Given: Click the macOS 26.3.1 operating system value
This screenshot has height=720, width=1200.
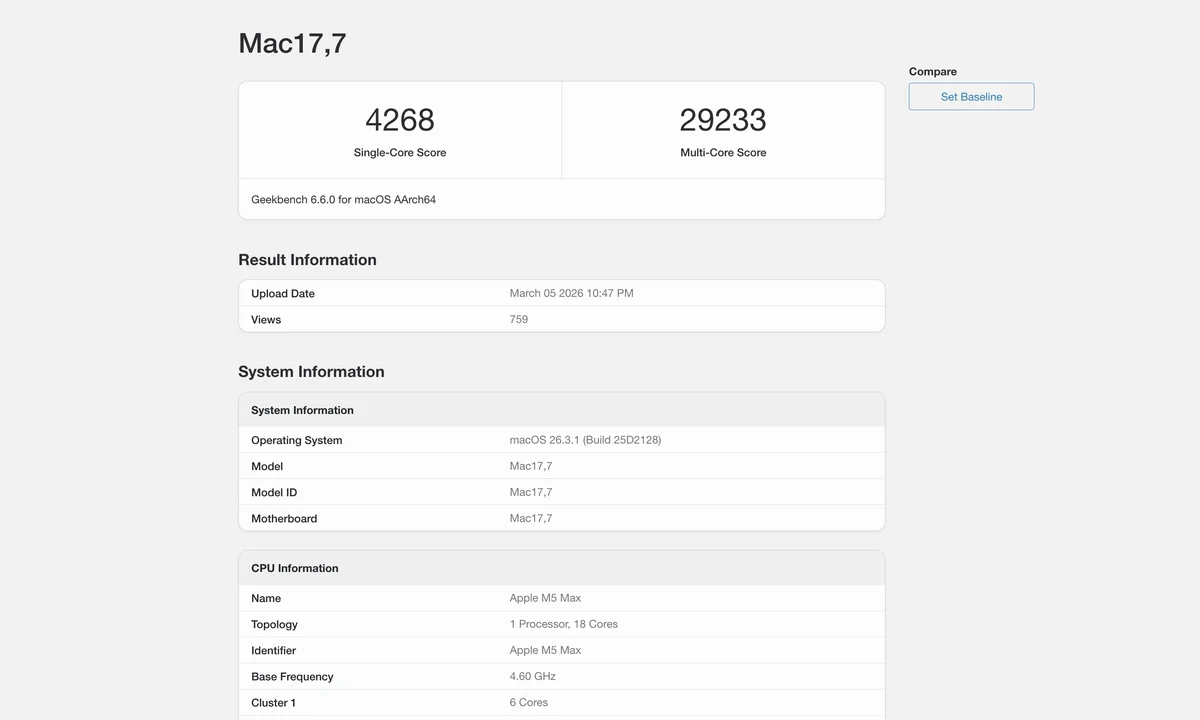Looking at the screenshot, I should tap(585, 440).
